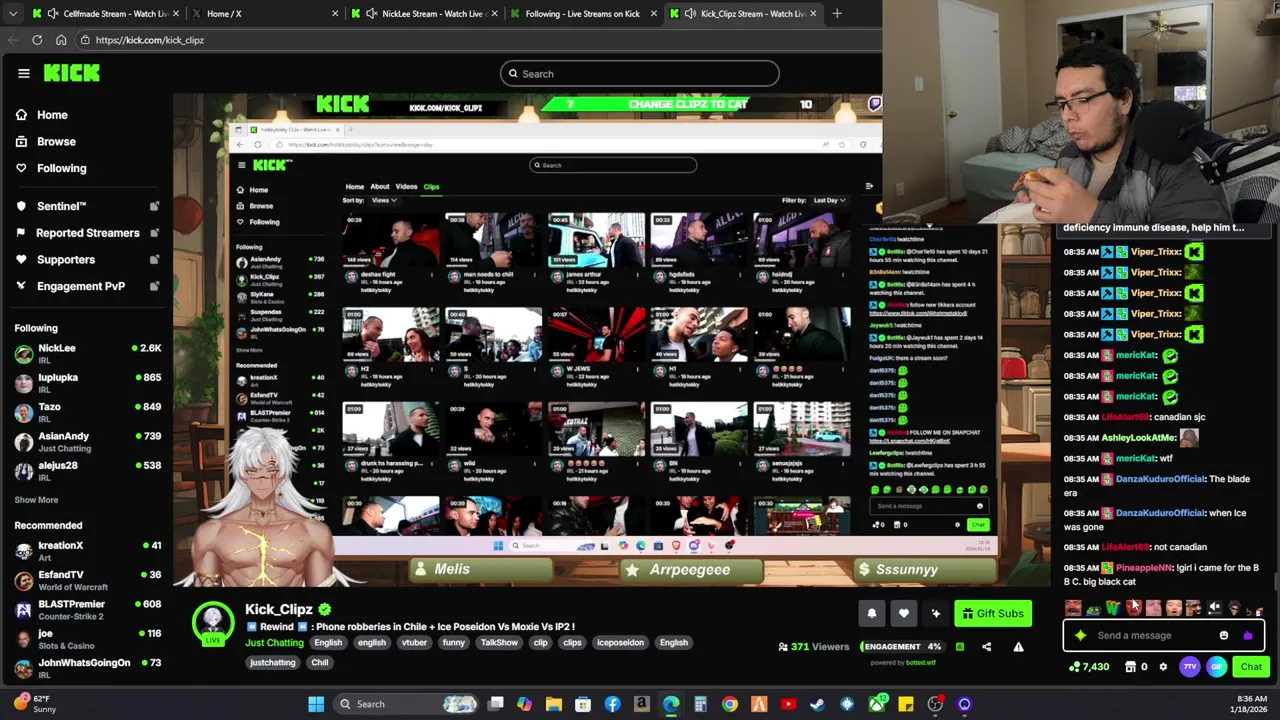Open Windows Start menu

(x=316, y=704)
